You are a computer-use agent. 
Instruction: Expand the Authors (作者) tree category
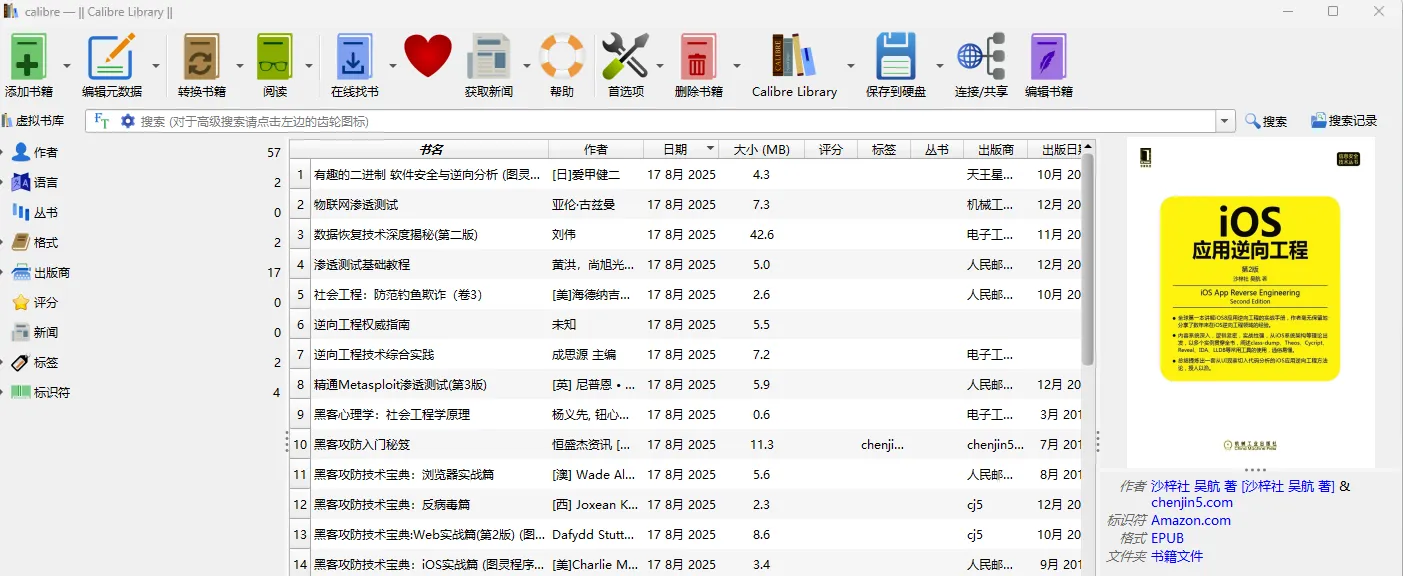point(4,153)
